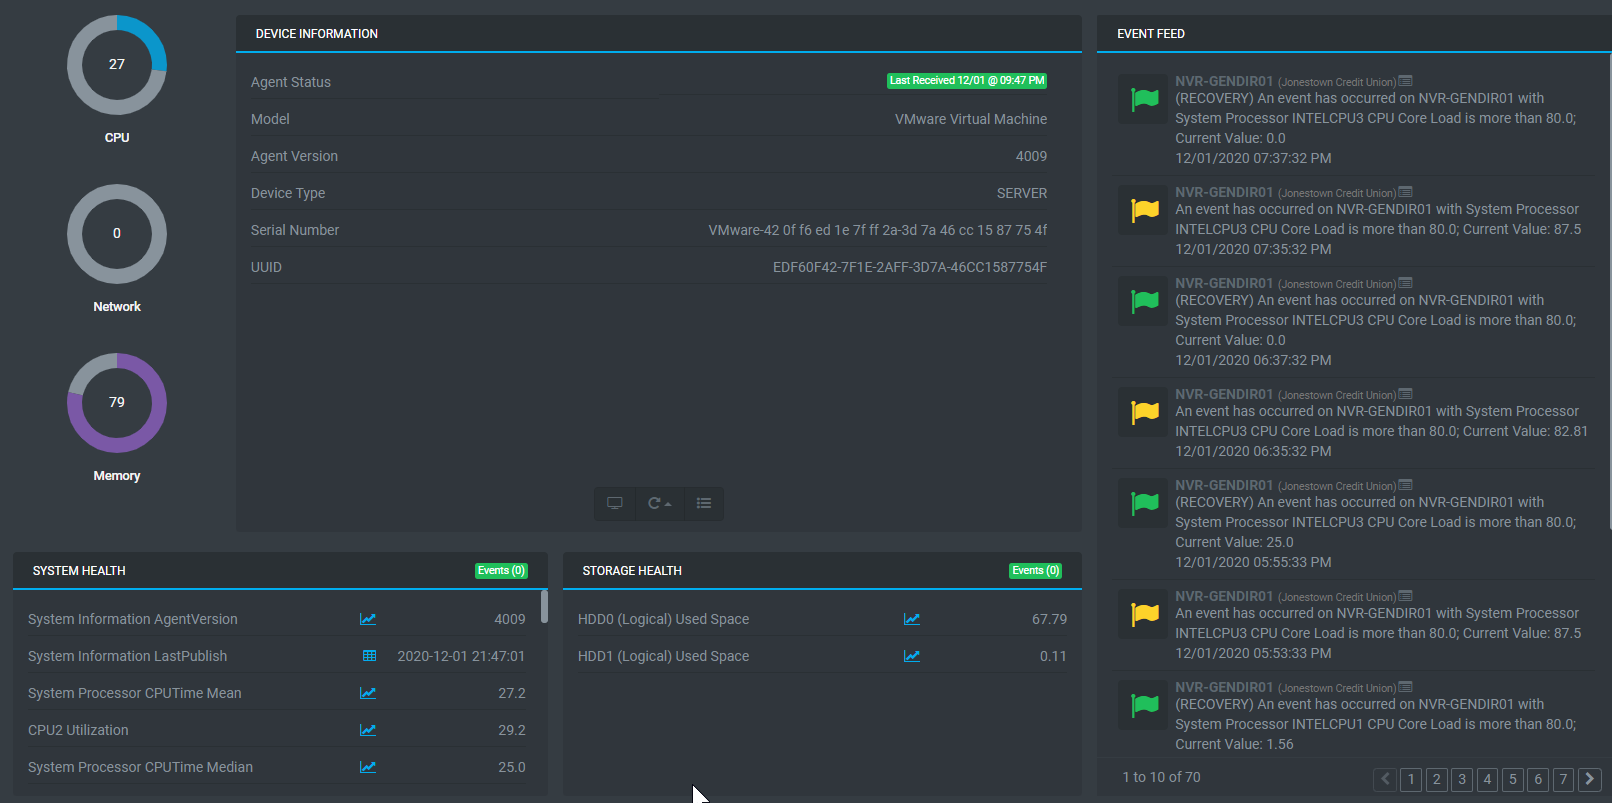The image size is (1612, 803).
Task: Click Events (0) badge in Storage Health
Action: pyautogui.click(x=1035, y=571)
